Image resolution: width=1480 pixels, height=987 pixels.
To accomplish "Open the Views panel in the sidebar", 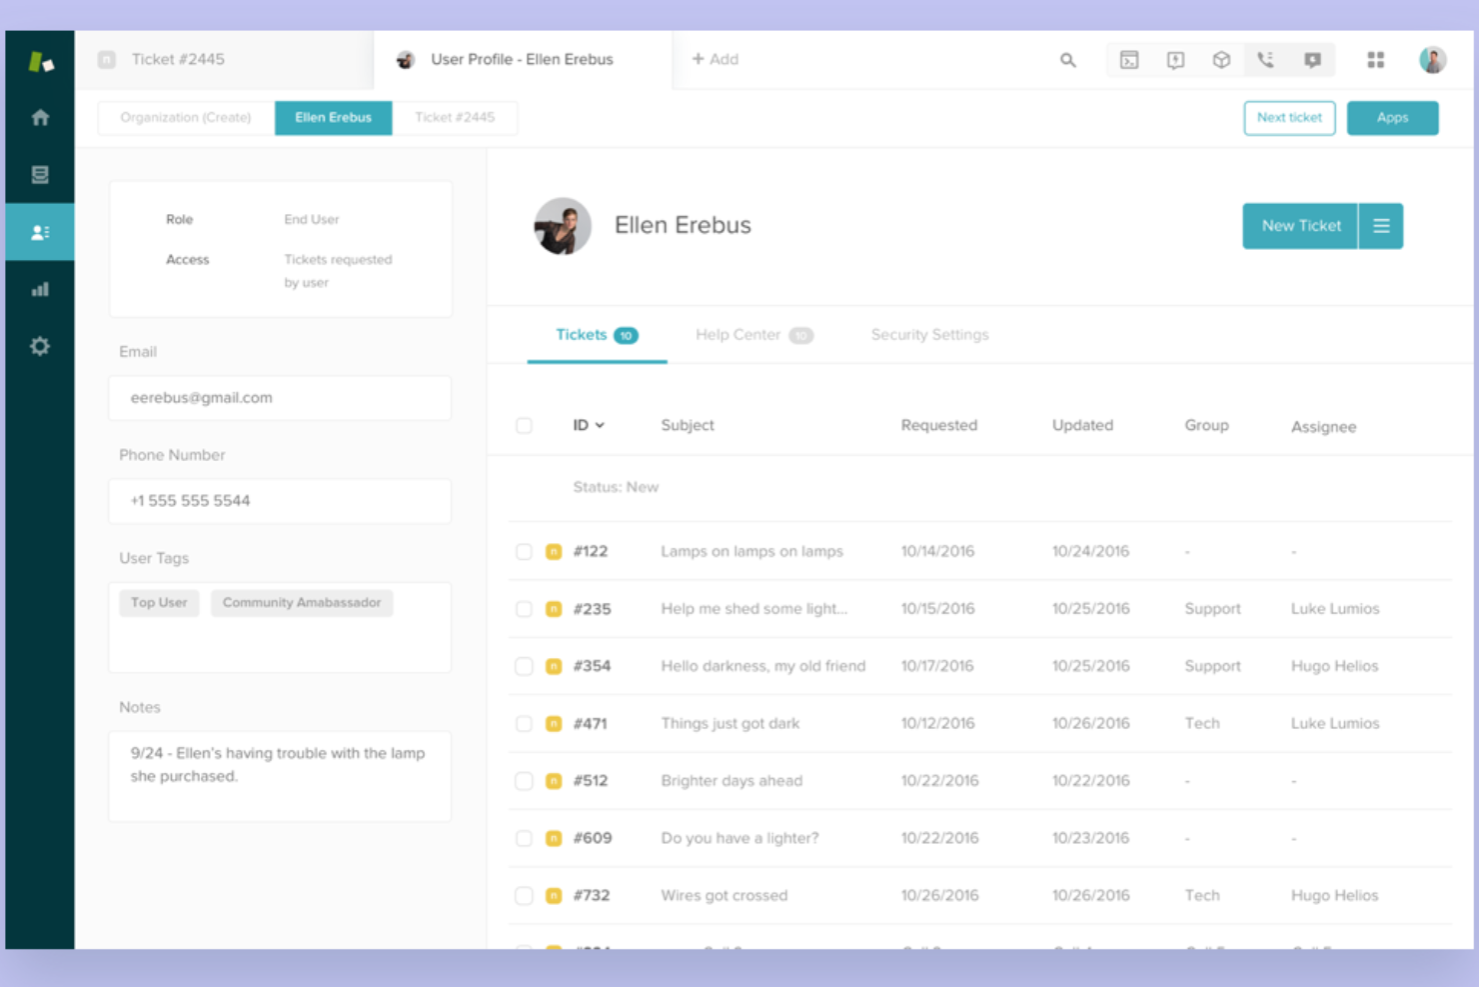I will click(40, 174).
